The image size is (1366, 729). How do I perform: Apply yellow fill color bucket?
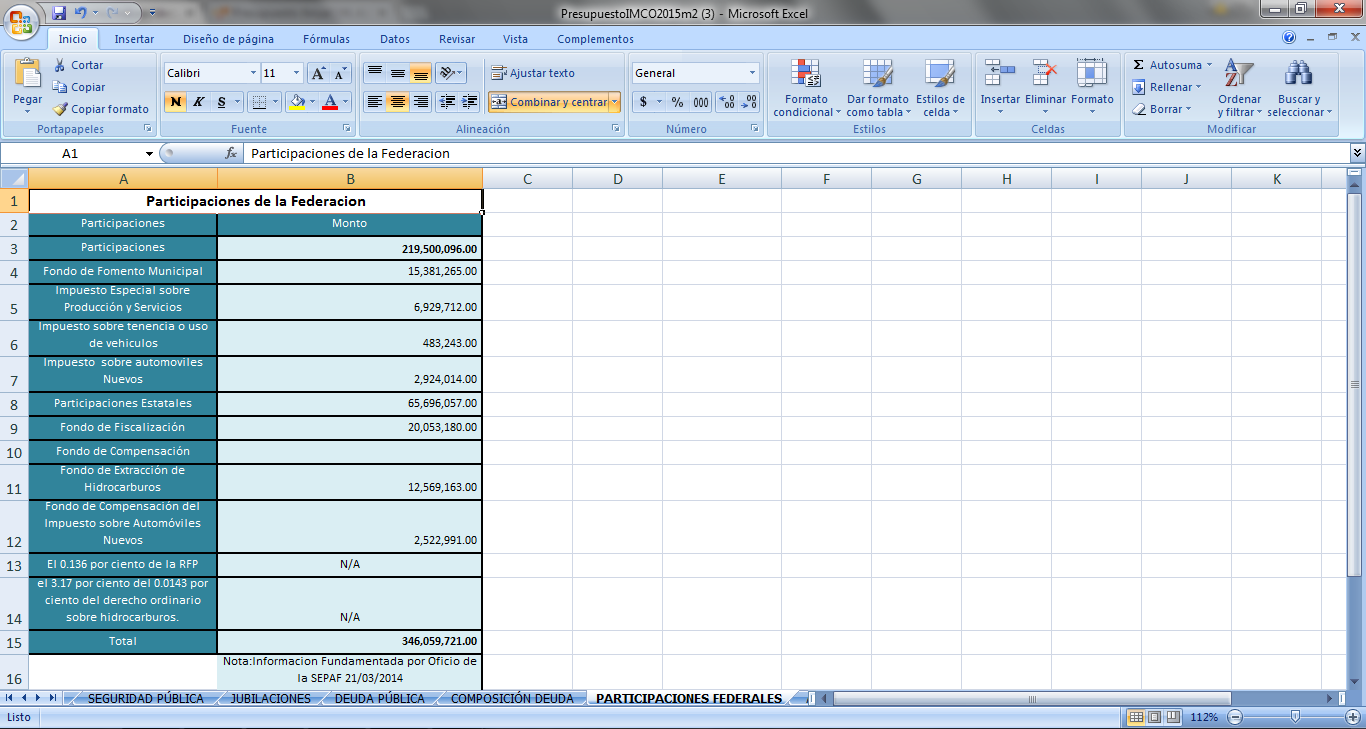[296, 101]
